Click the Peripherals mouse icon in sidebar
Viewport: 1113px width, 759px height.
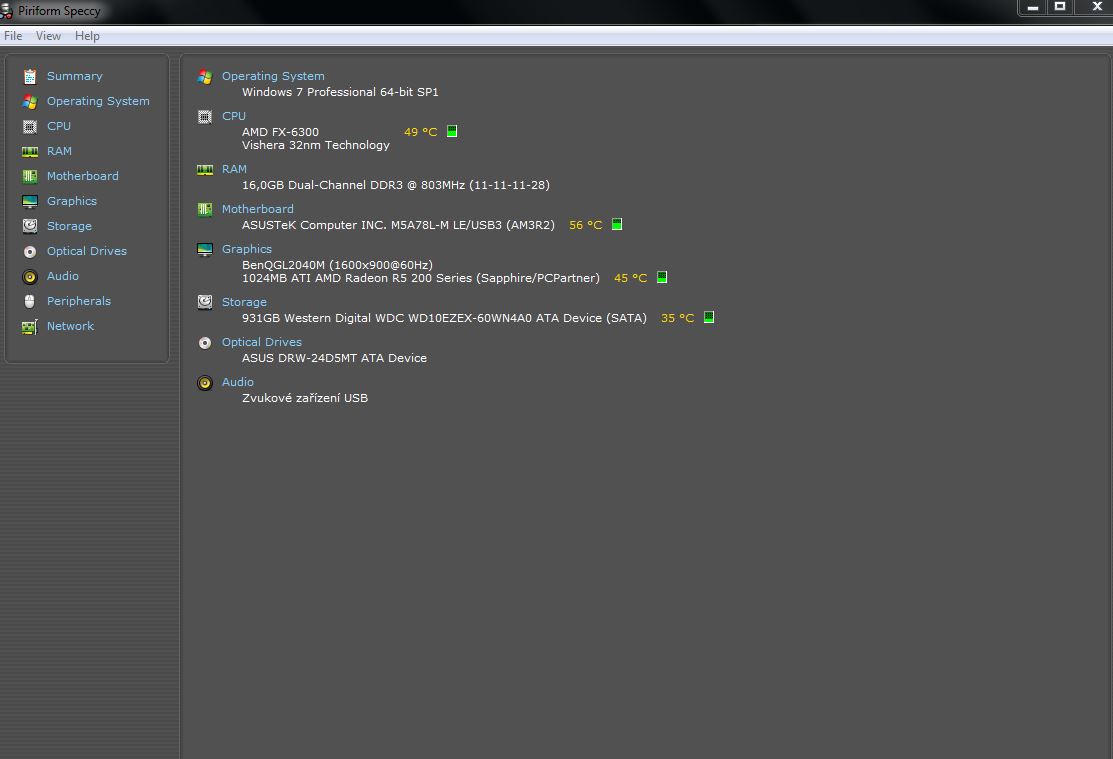pyautogui.click(x=30, y=301)
